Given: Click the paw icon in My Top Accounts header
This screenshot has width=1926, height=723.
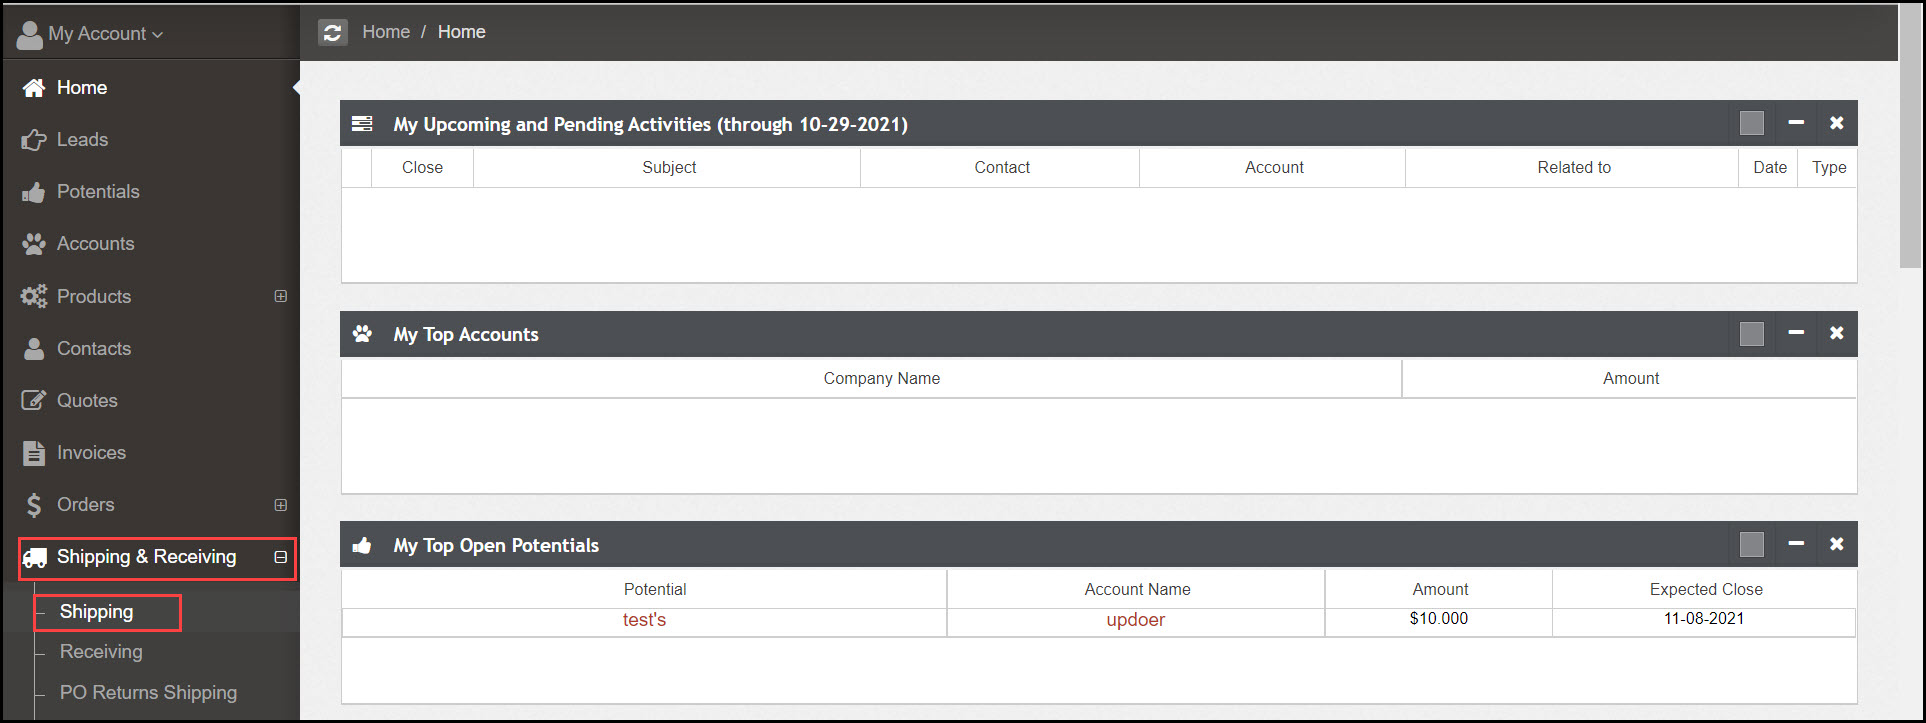Looking at the screenshot, I should 362,334.
